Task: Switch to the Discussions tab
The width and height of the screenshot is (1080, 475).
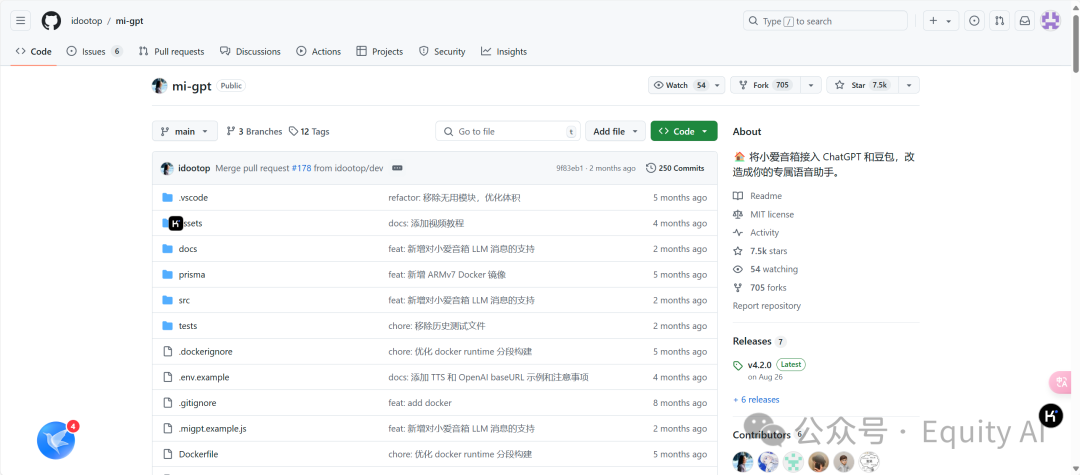Action: coord(250,51)
